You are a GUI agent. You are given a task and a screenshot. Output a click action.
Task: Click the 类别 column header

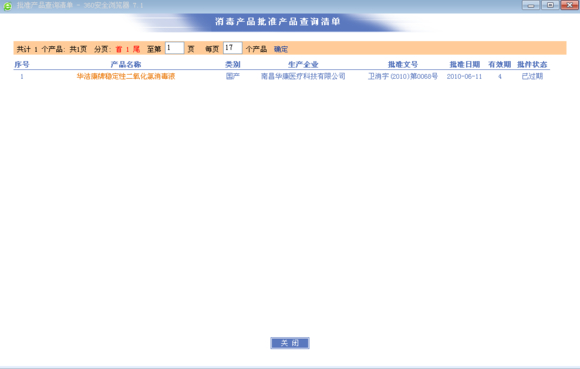pos(233,64)
